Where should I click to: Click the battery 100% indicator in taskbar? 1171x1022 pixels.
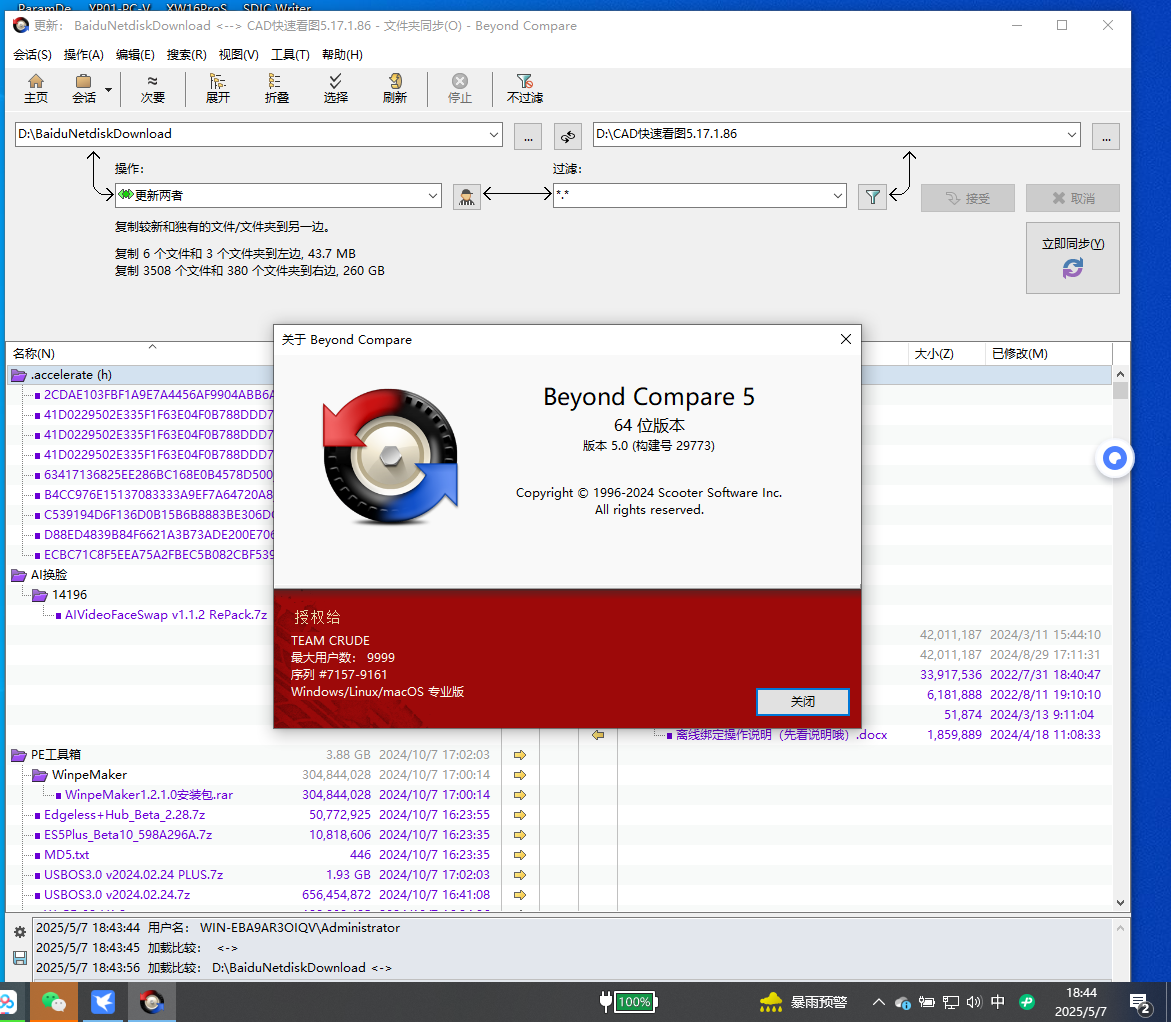tap(628, 1002)
